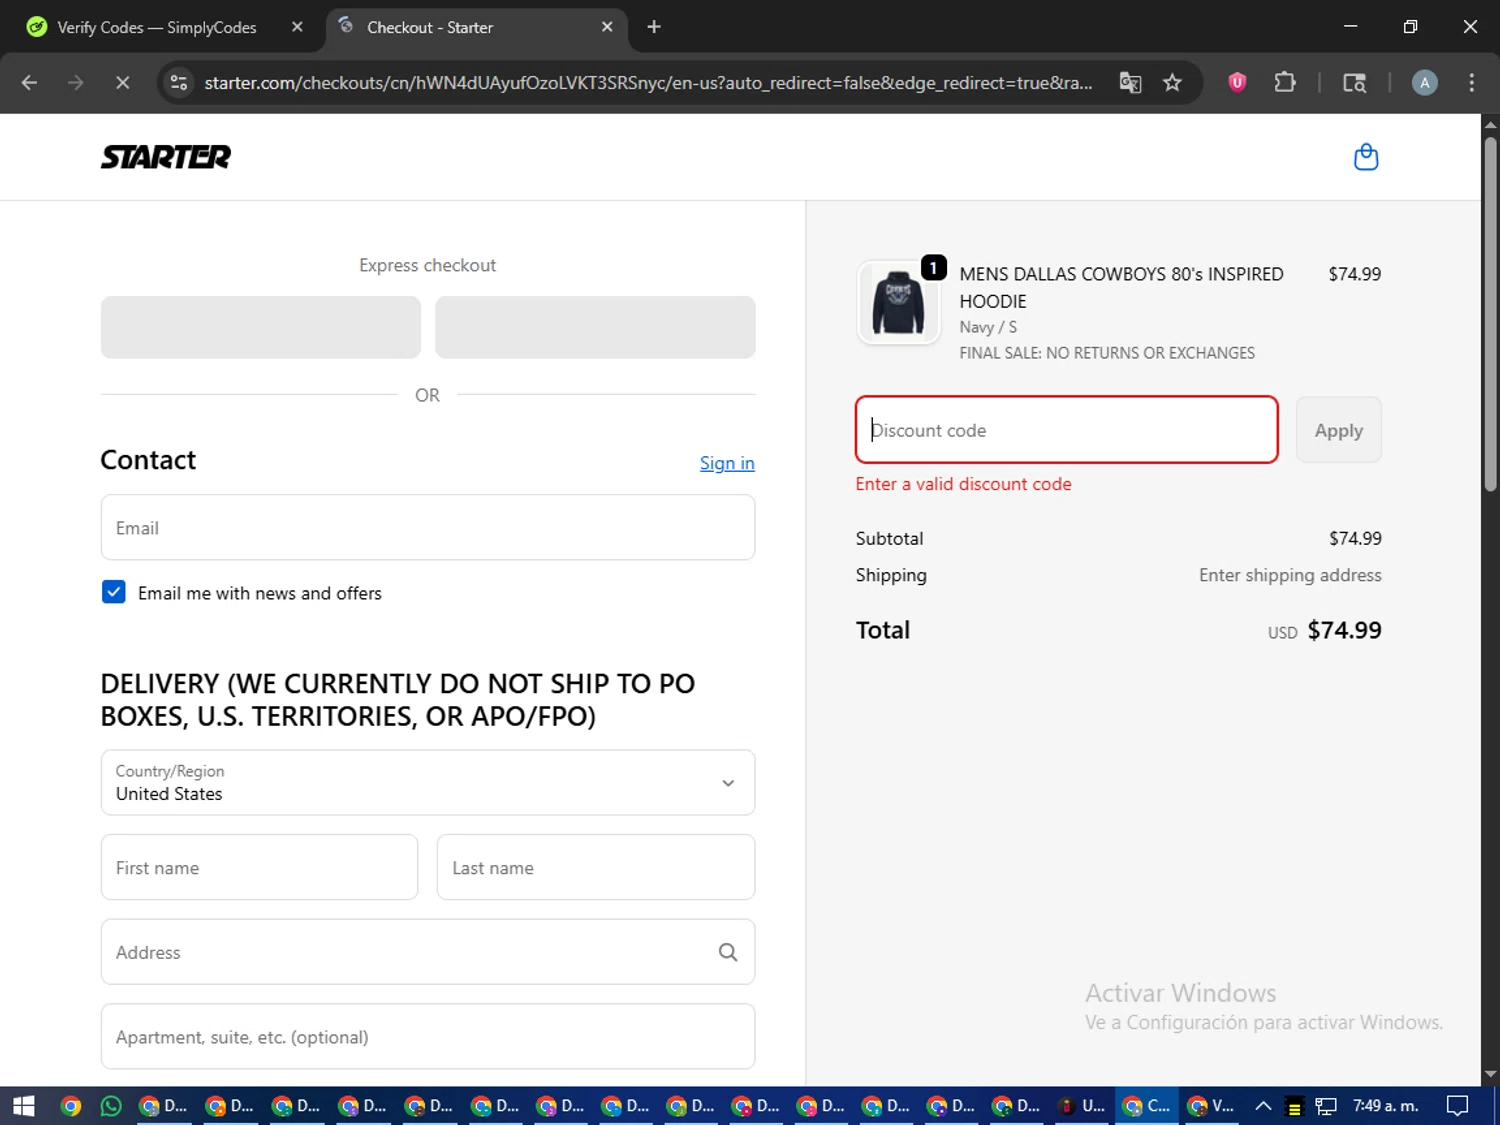Click the scrollbar down arrow
The width and height of the screenshot is (1500, 1125).
[1490, 1075]
